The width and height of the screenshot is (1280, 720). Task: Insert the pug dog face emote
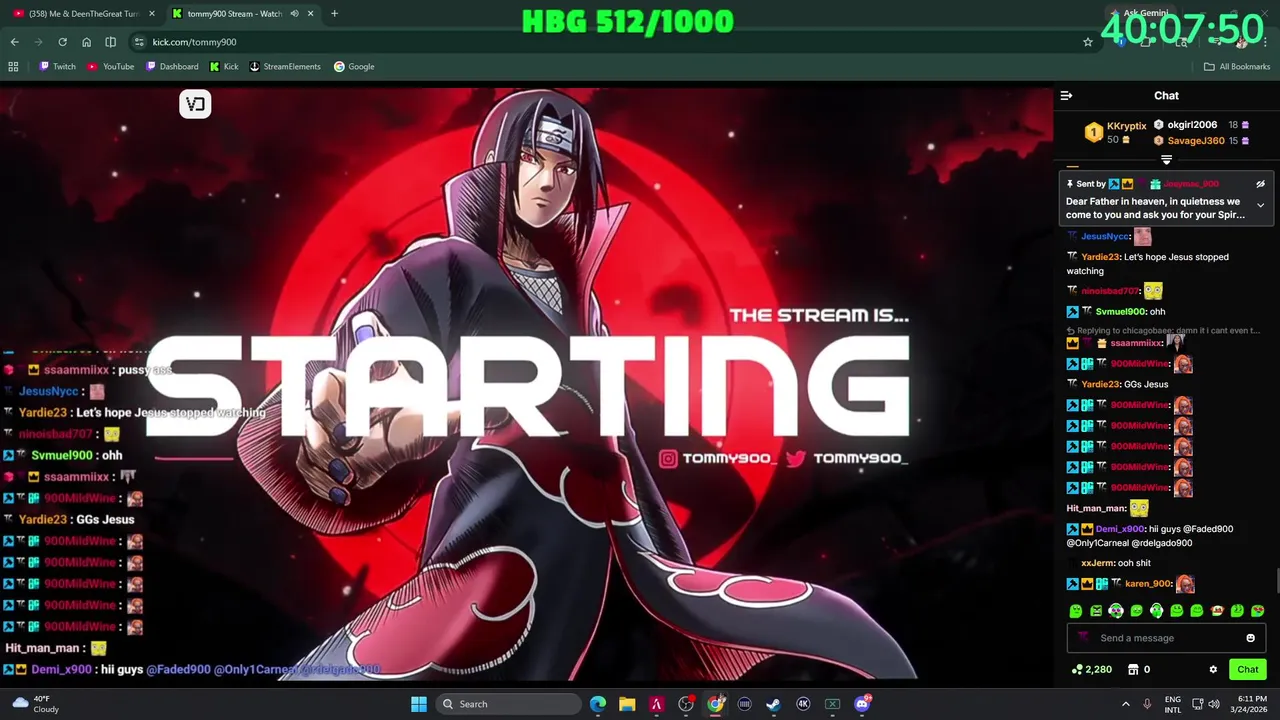pyautogui.click(x=1217, y=611)
